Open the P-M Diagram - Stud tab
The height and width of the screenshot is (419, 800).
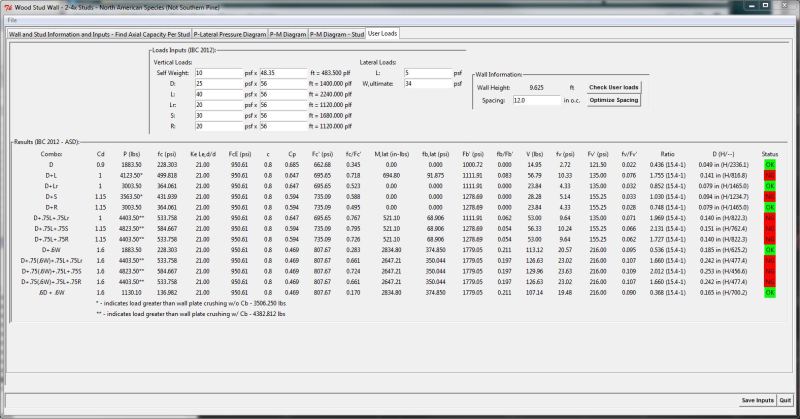(x=337, y=34)
